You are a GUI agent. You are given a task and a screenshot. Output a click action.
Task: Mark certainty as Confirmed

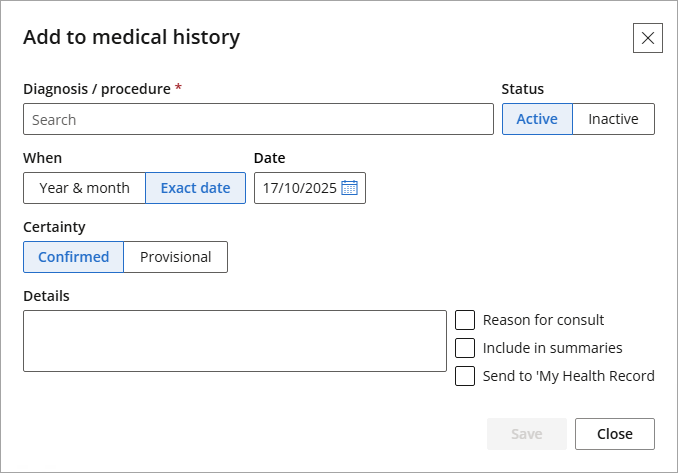click(73, 257)
